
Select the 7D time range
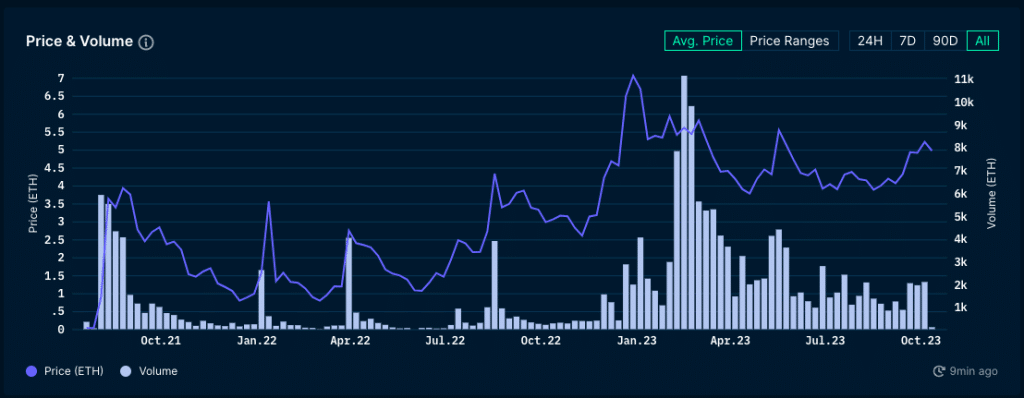[x=908, y=41]
